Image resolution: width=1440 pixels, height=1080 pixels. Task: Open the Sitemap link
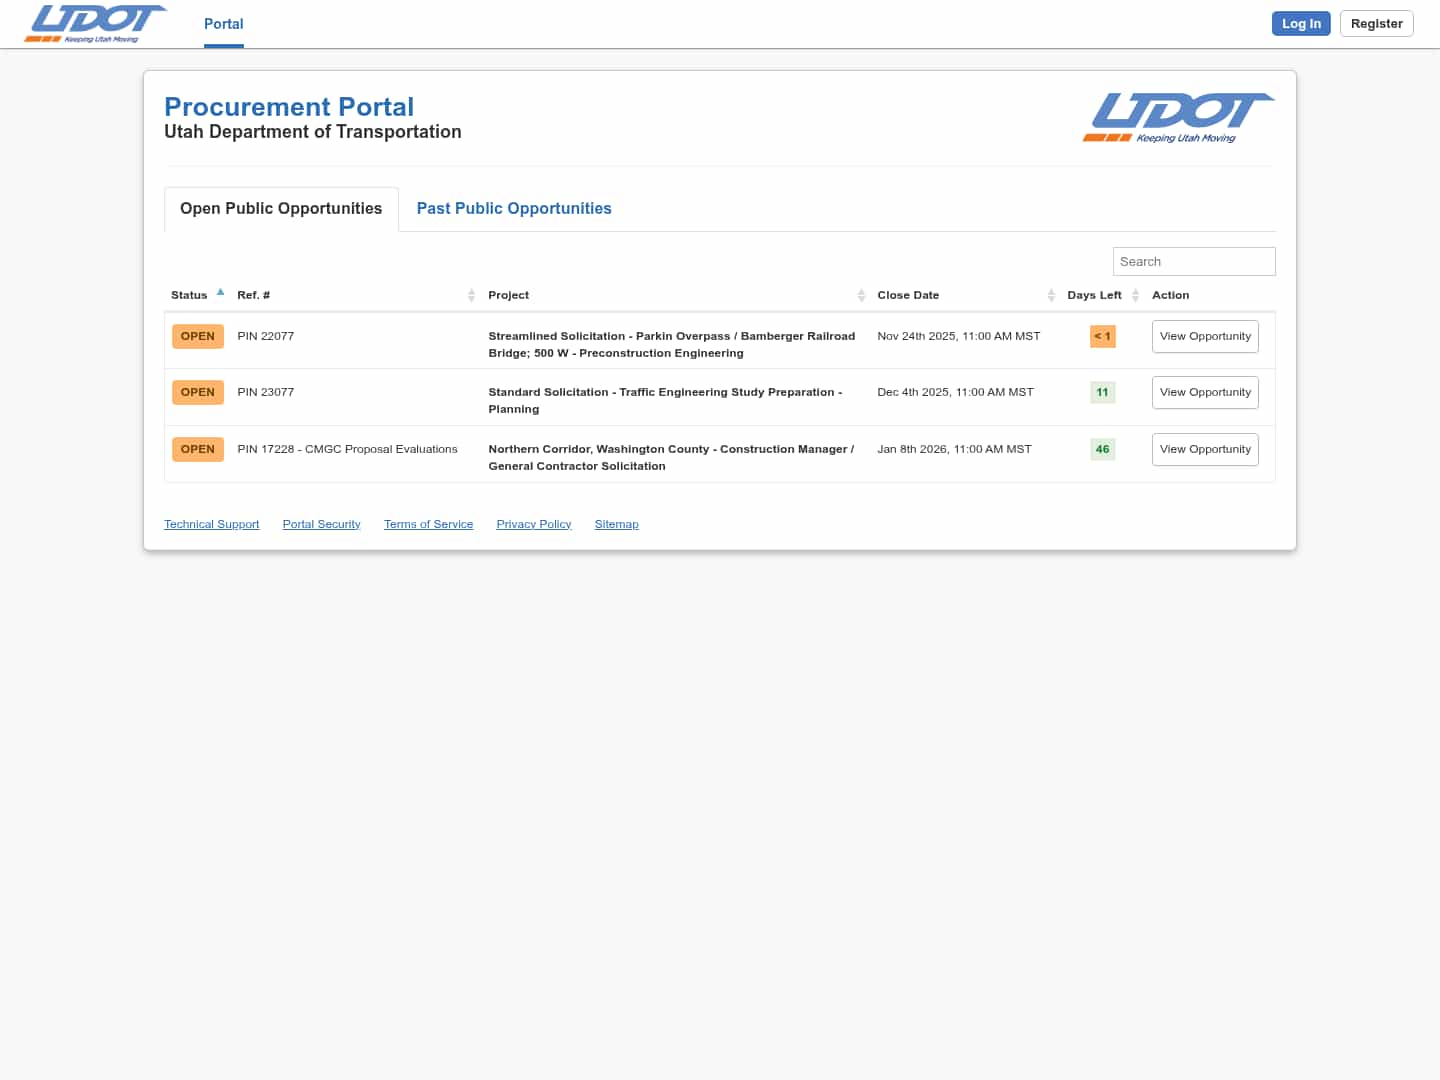617,524
